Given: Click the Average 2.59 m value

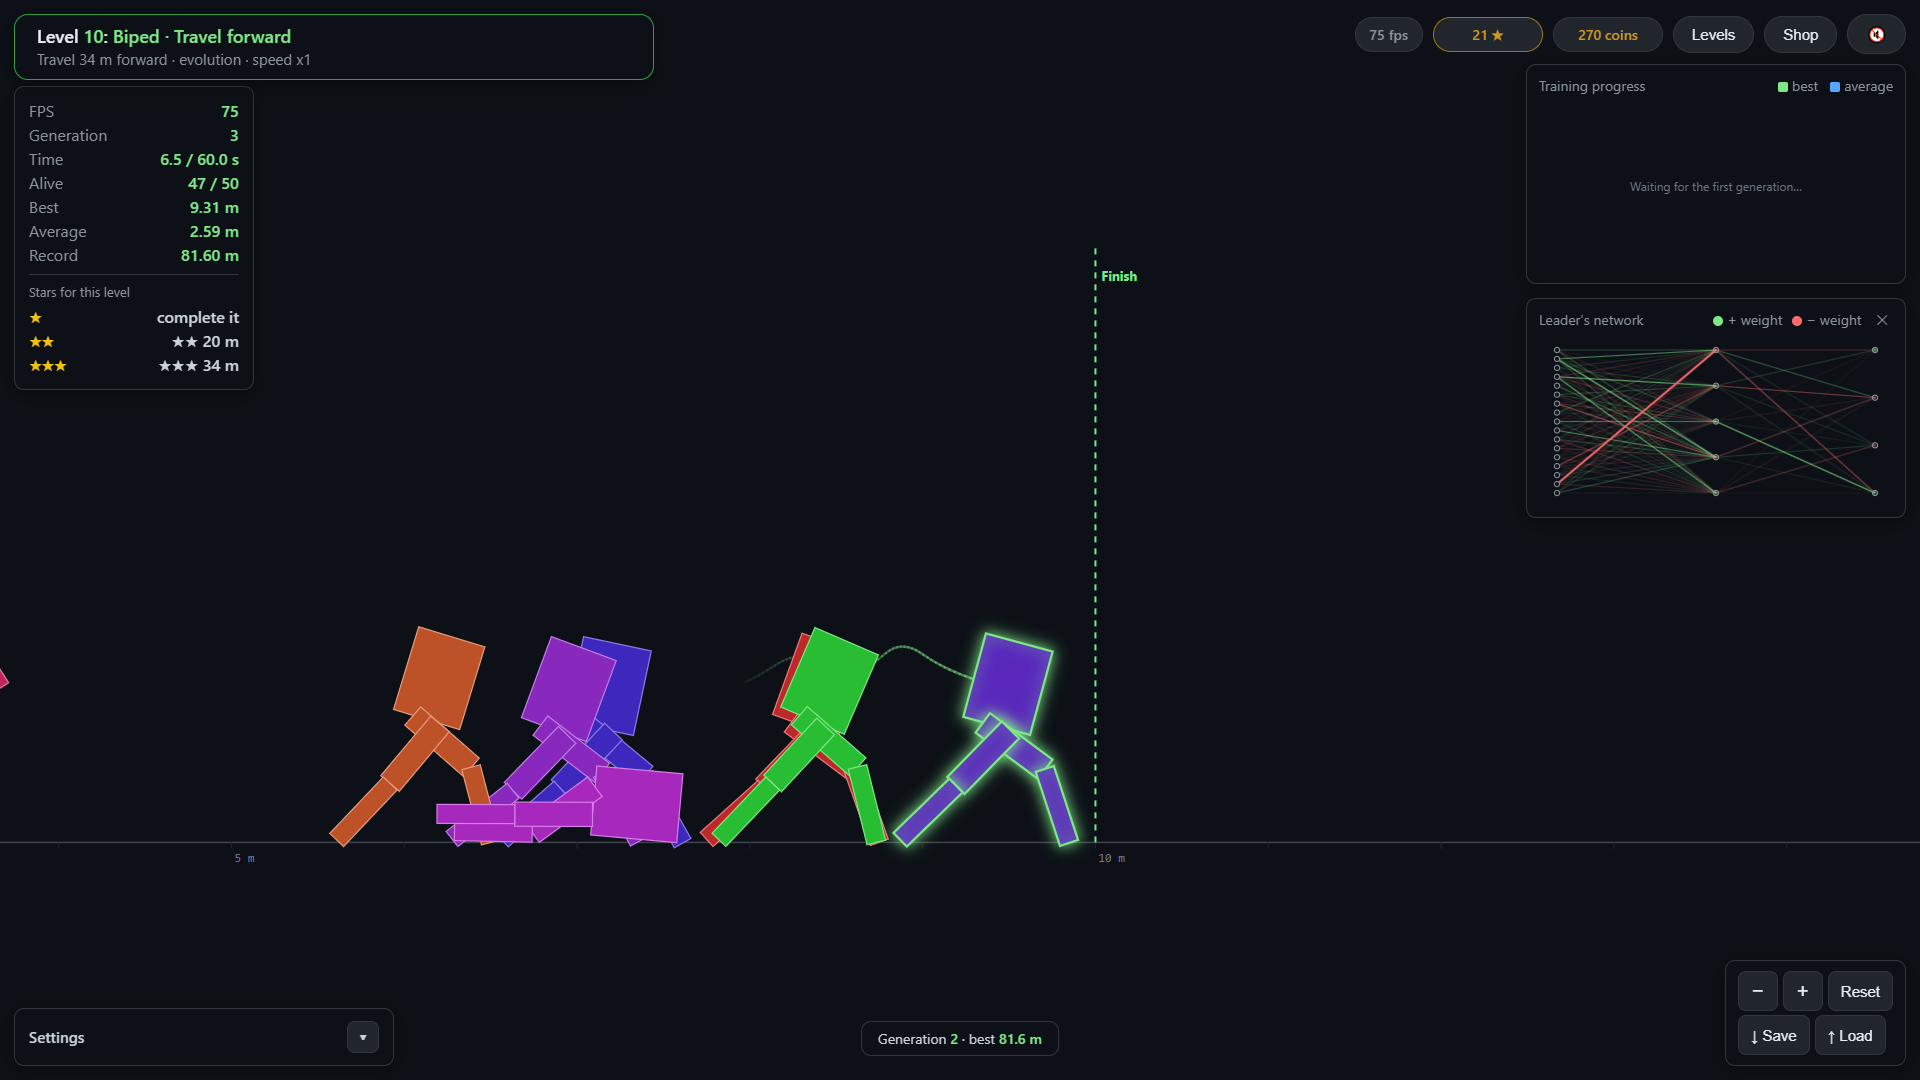Looking at the screenshot, I should (x=214, y=231).
